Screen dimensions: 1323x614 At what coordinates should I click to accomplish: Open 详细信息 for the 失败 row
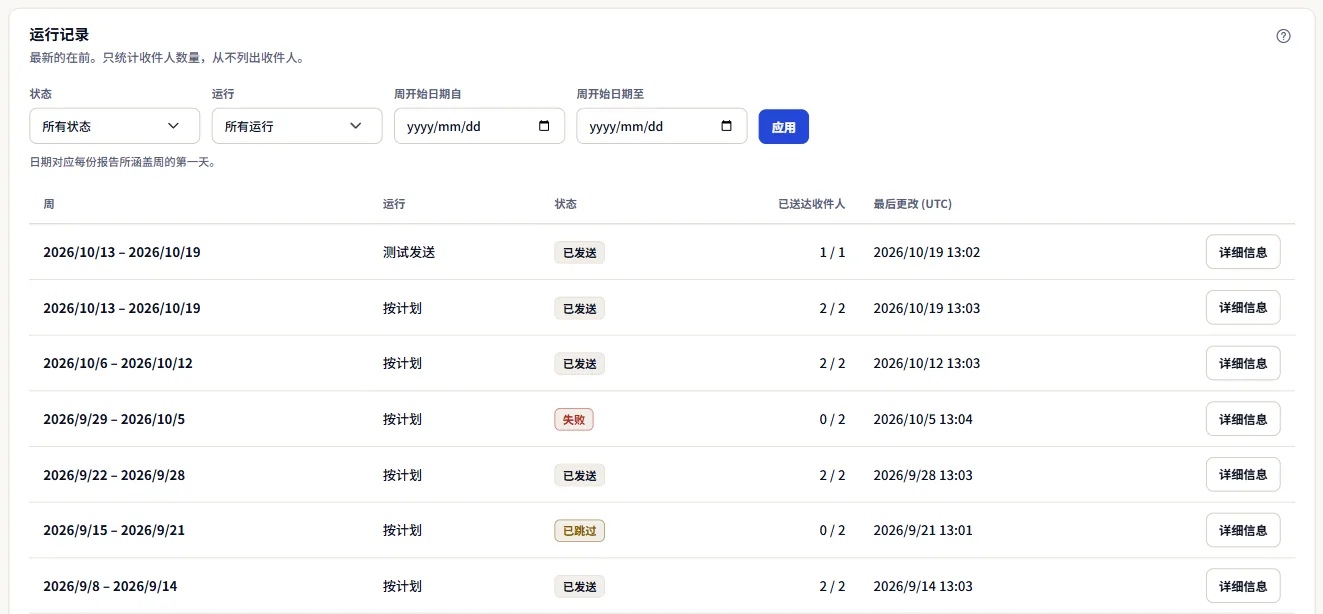point(1243,419)
